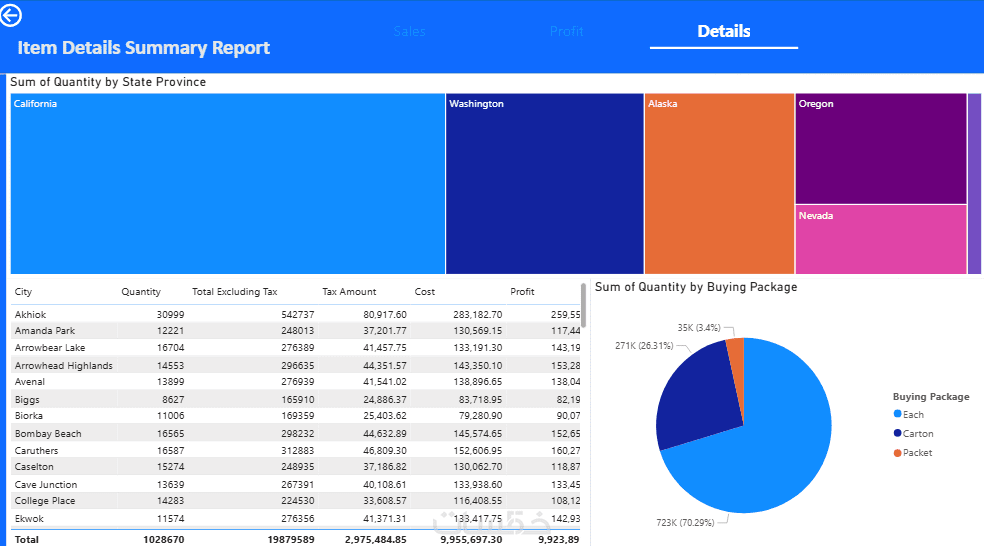This screenshot has width=984, height=546.
Task: Sort table by Cost column header
Action: (x=425, y=292)
